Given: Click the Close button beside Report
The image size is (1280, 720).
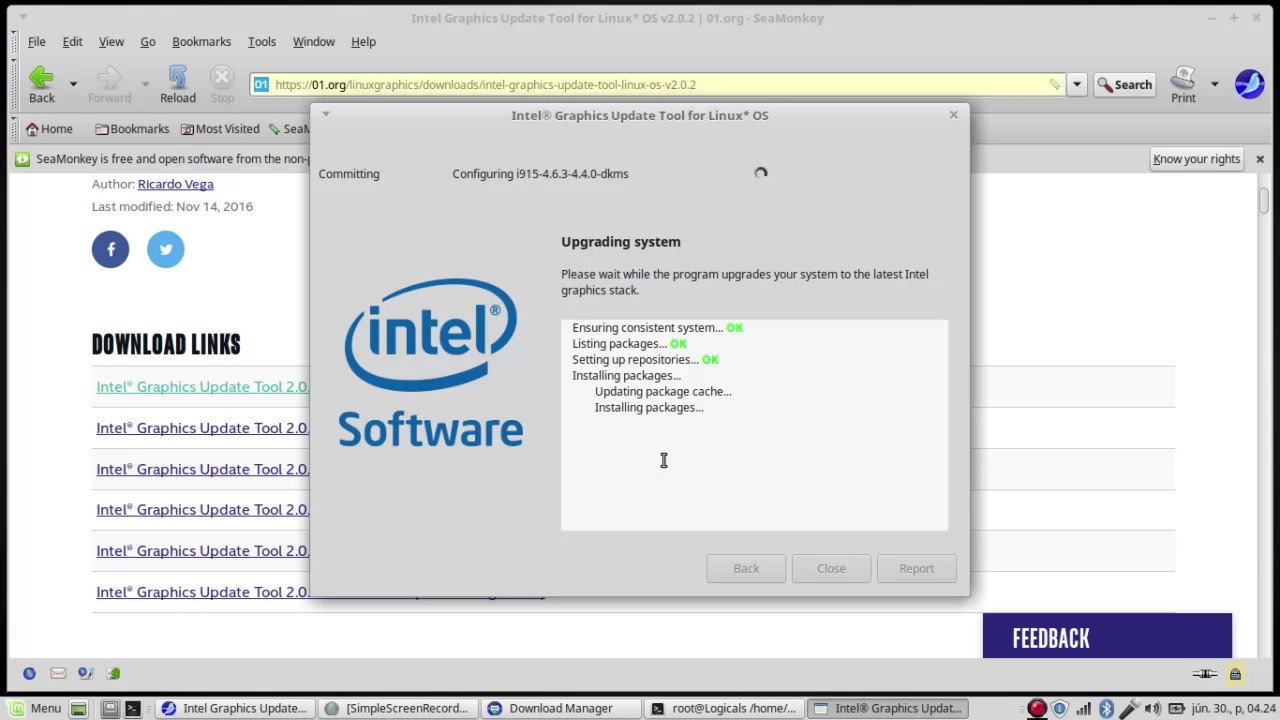Looking at the screenshot, I should click(x=831, y=568).
